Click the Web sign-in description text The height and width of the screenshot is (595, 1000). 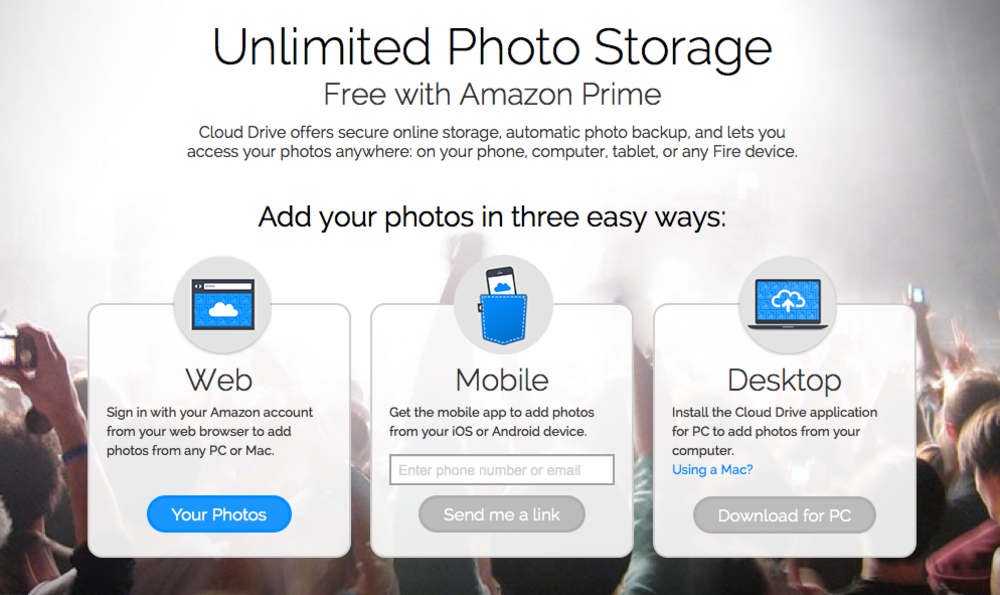(x=210, y=431)
